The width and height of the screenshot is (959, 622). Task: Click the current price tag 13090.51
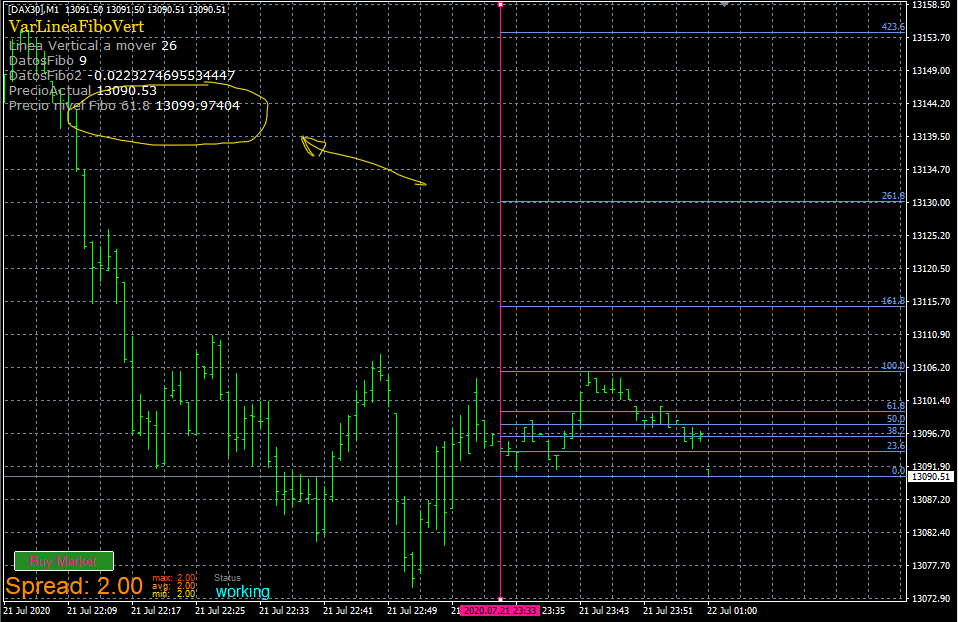point(930,476)
